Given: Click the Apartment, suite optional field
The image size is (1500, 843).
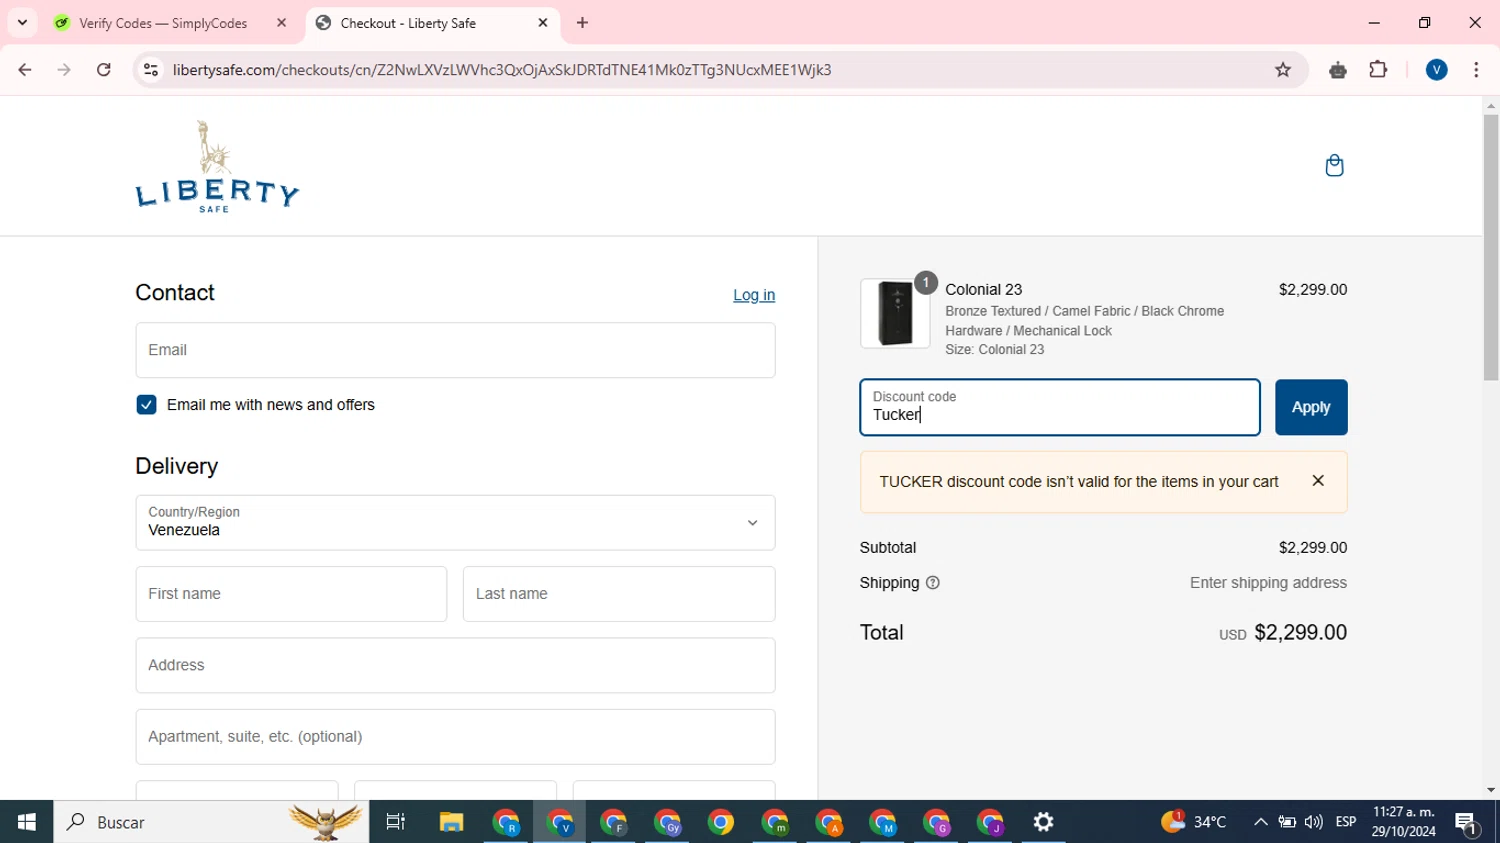Looking at the screenshot, I should pos(455,737).
